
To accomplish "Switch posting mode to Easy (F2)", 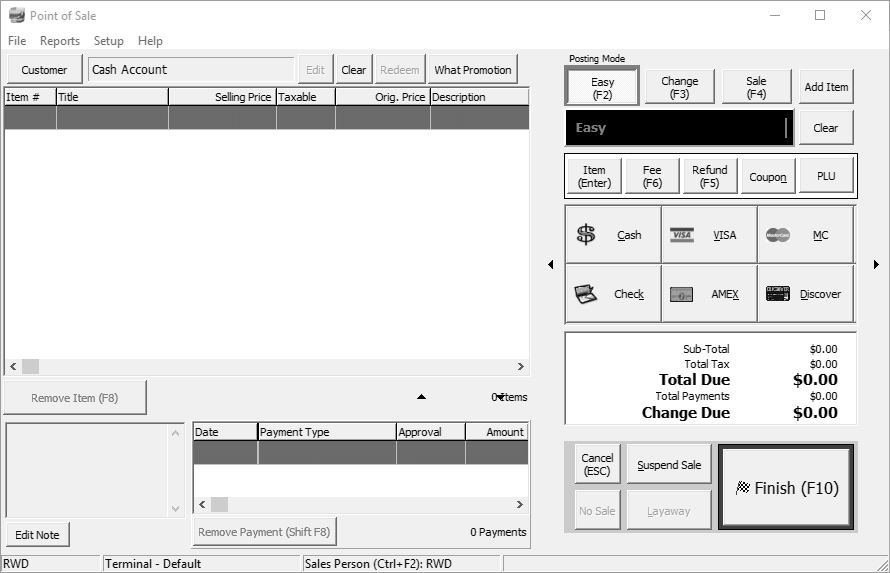I will 602,86.
